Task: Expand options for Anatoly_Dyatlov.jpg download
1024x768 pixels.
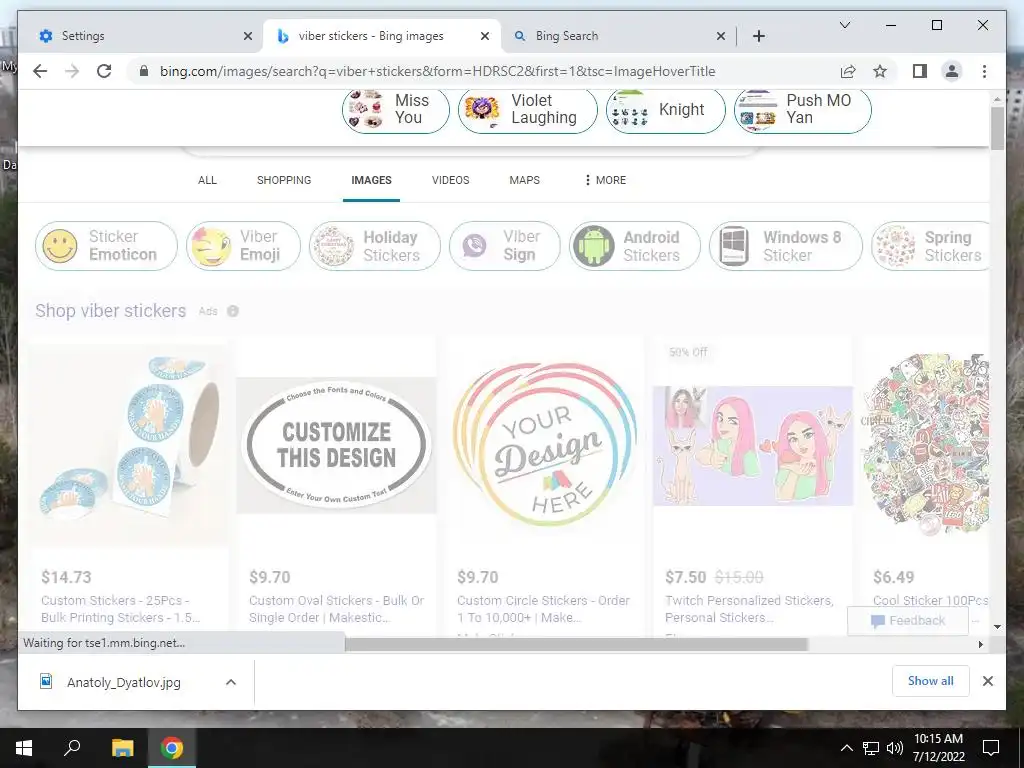Action: [231, 682]
